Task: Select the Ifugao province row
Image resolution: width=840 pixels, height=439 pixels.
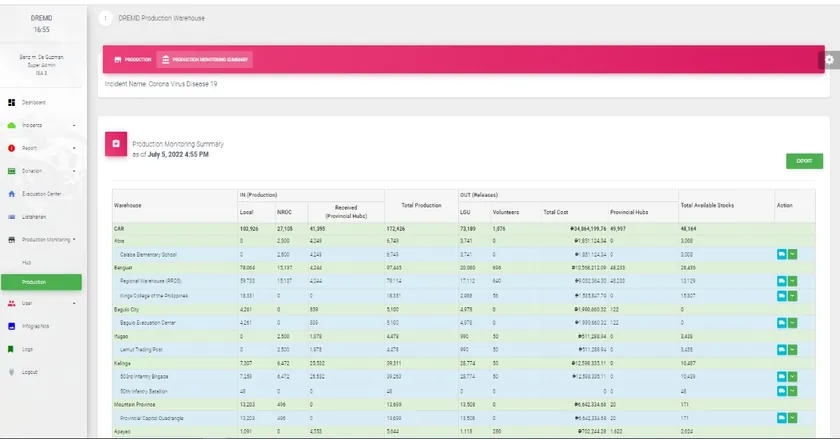Action: click(463, 337)
